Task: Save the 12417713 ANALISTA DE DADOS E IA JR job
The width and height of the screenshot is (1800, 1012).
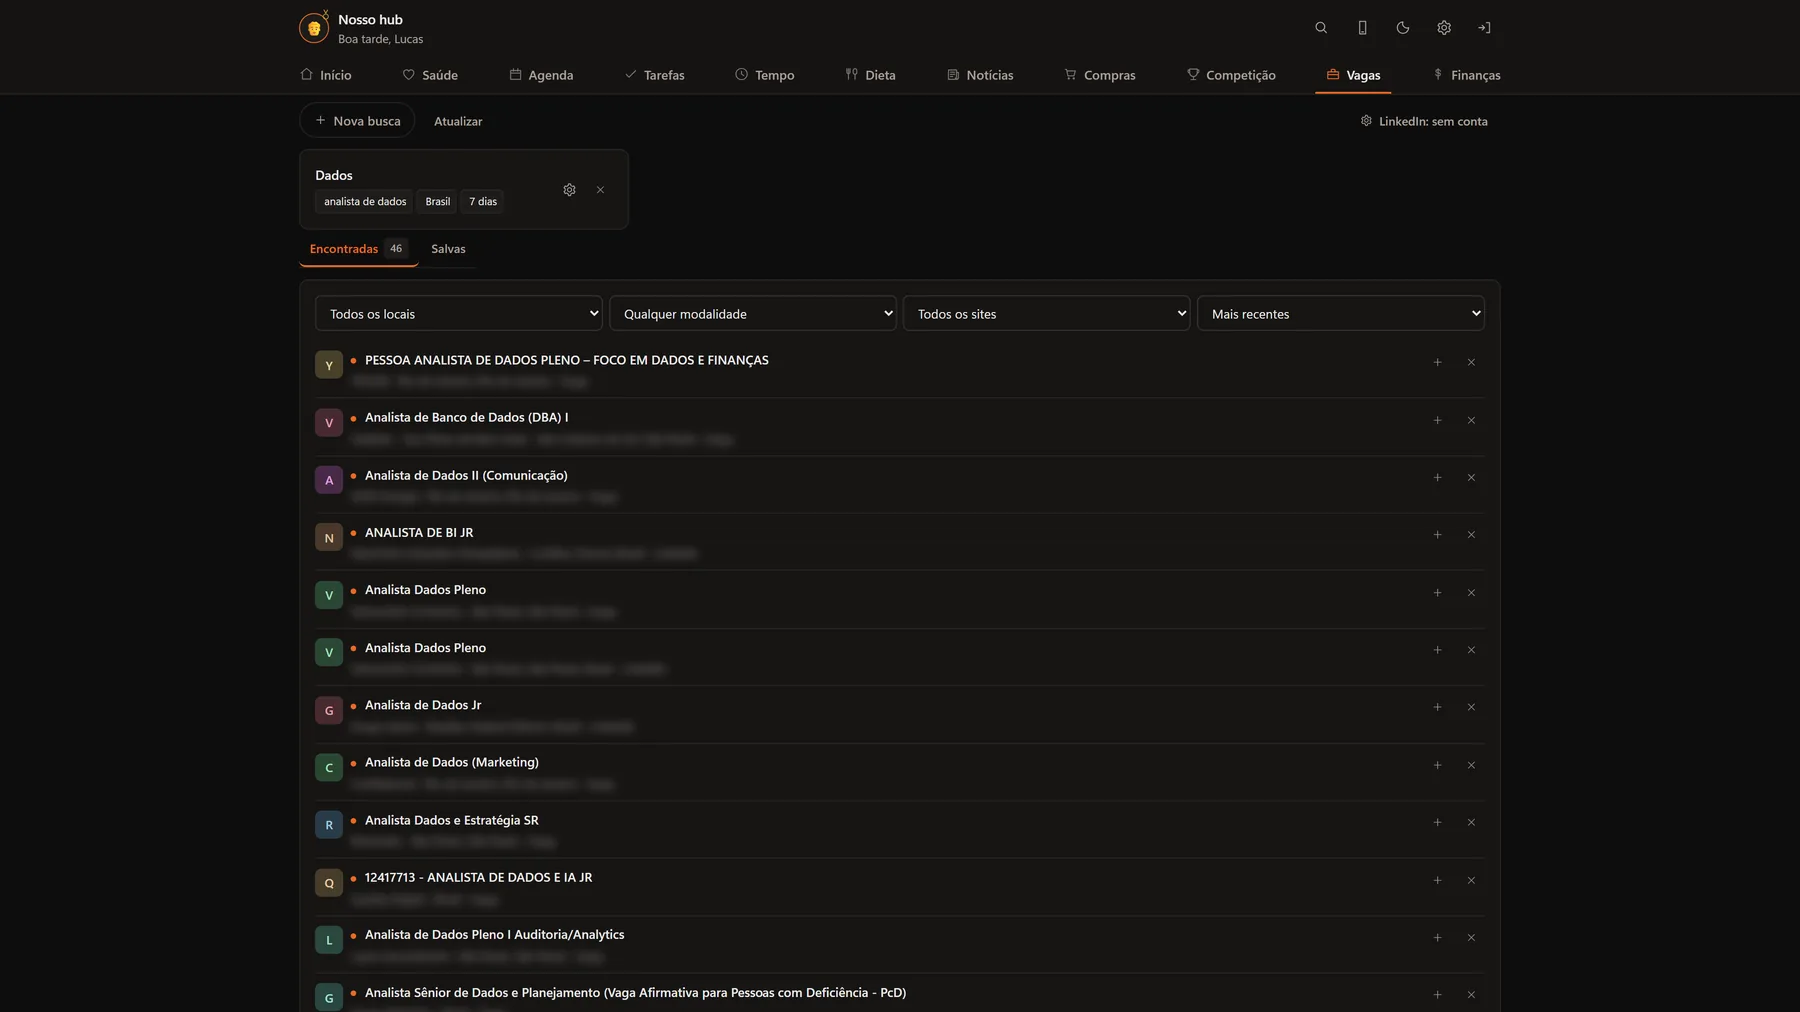Action: (1437, 880)
